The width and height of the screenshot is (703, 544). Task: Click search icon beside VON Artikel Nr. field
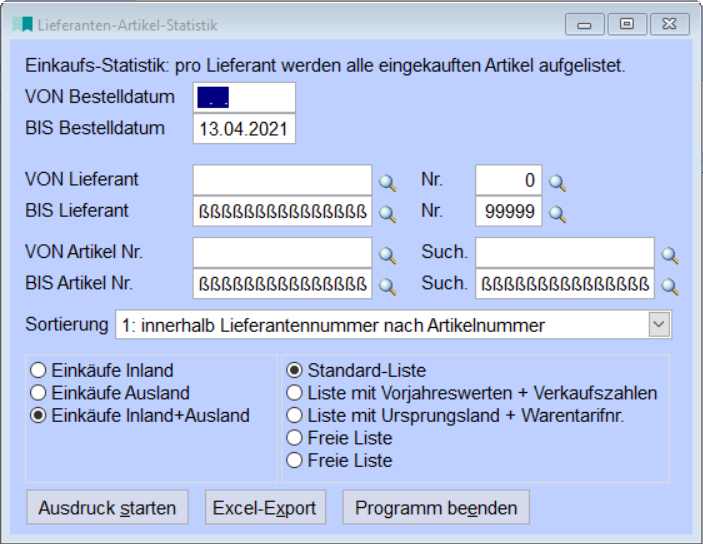pos(386,256)
